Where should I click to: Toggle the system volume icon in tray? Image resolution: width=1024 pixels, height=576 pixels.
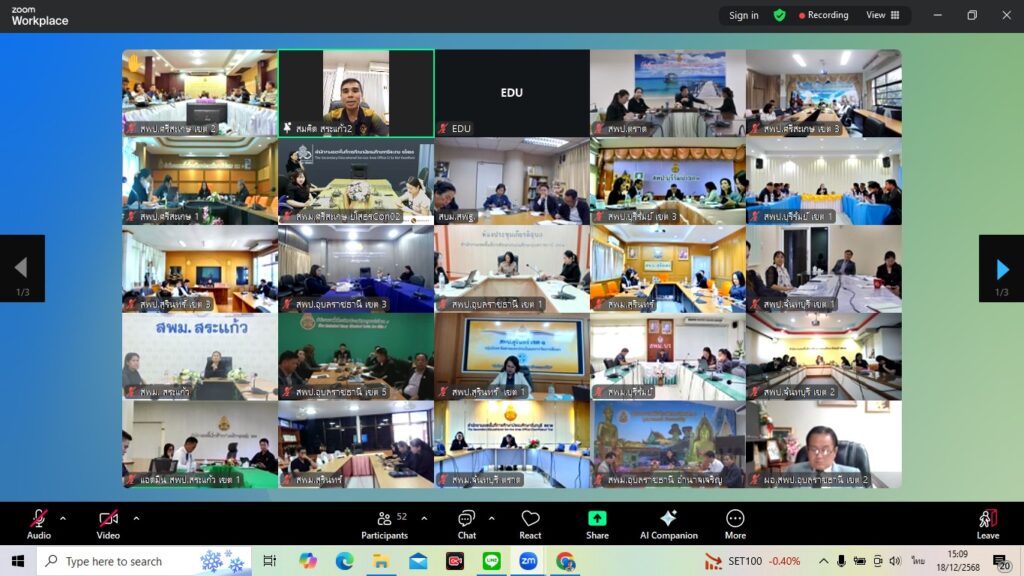[x=894, y=561]
